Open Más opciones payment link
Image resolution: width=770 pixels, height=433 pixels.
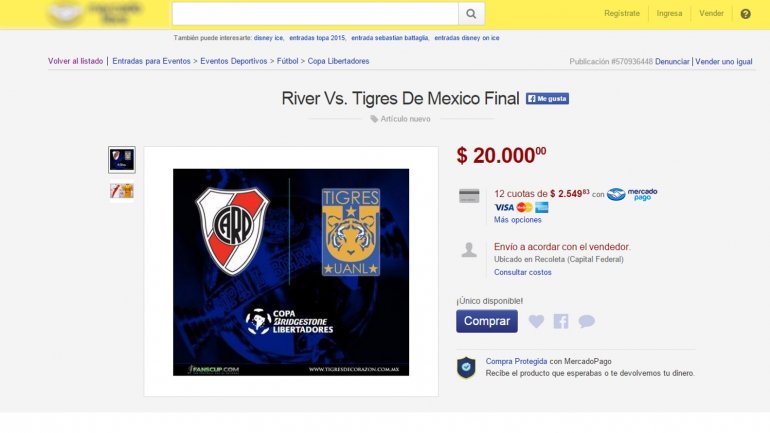click(x=518, y=220)
